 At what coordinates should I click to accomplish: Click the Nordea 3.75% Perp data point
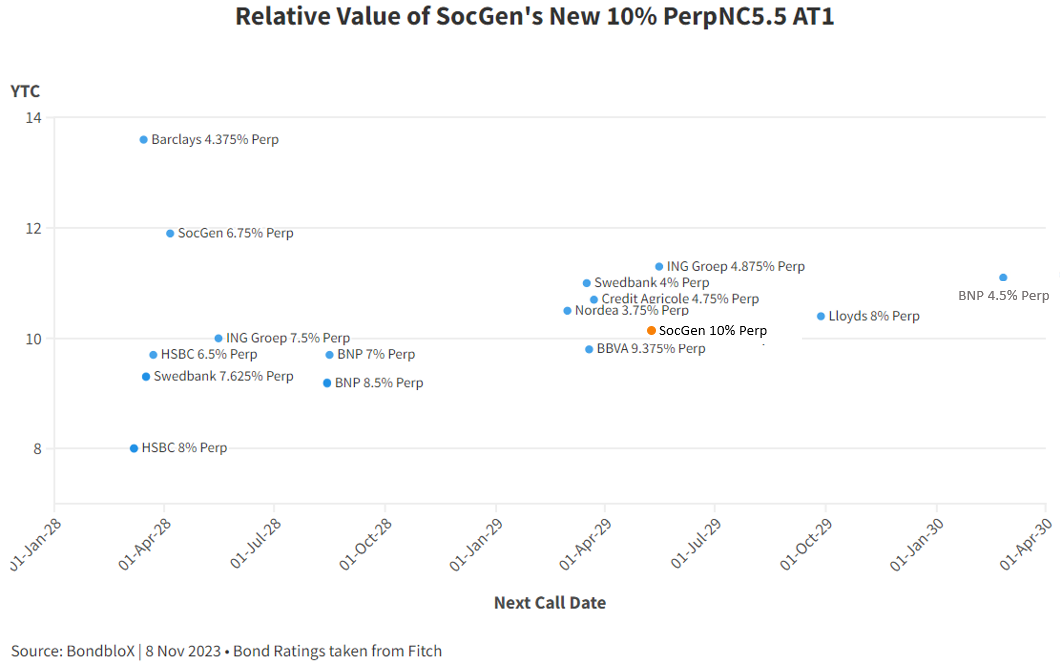click(567, 311)
